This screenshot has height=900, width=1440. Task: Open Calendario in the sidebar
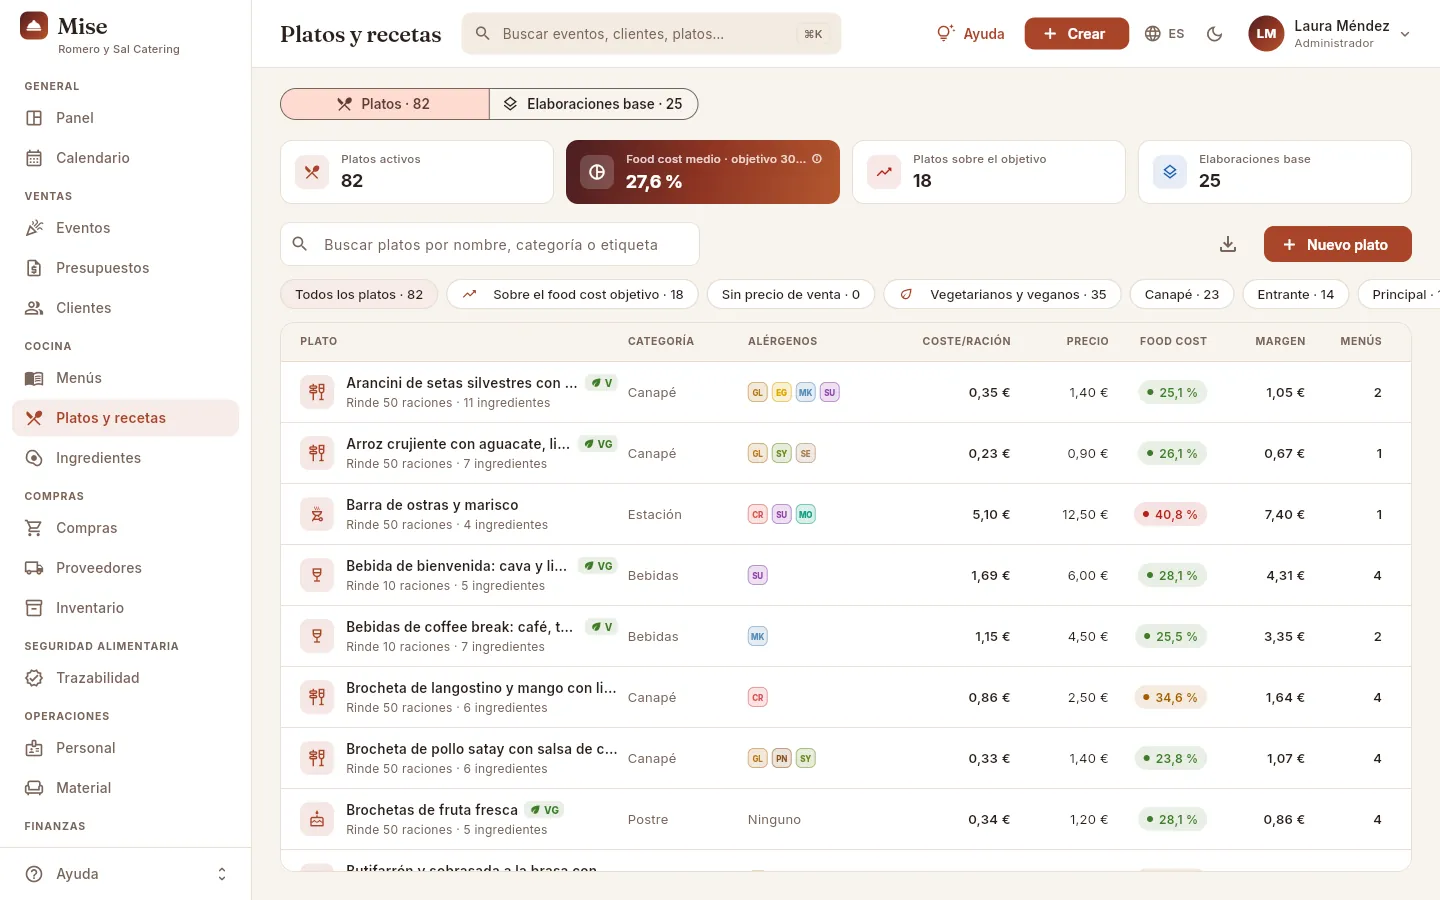click(x=125, y=158)
